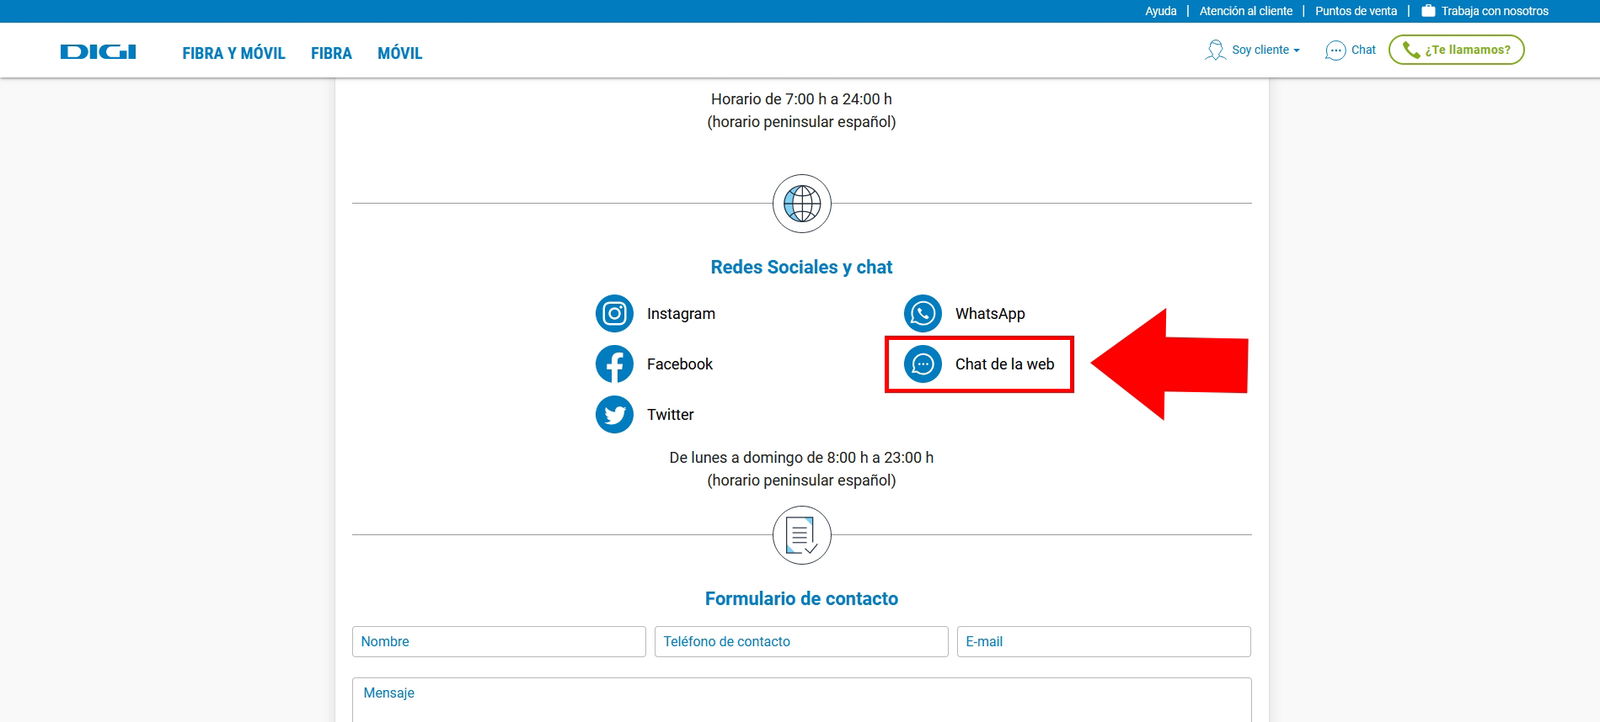Viewport: 1600px width, 722px height.
Task: Click into the Mensaje text area
Action: [801, 700]
